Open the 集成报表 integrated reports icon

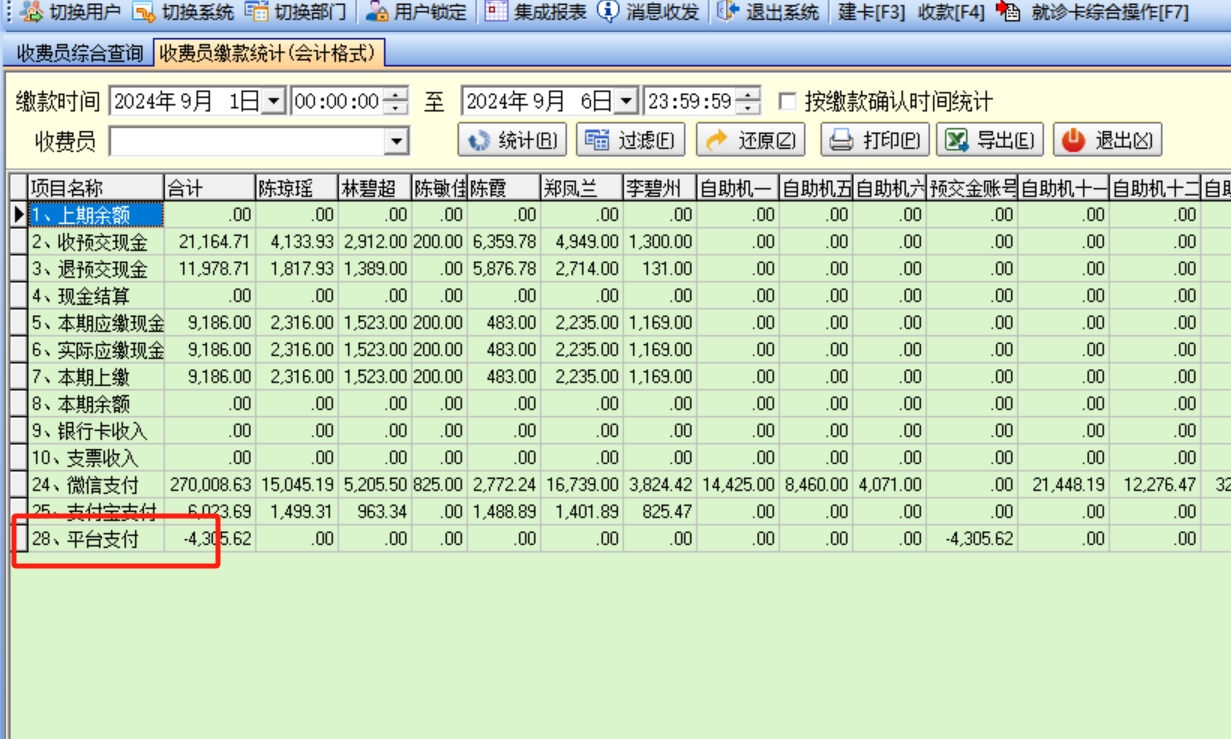point(497,12)
